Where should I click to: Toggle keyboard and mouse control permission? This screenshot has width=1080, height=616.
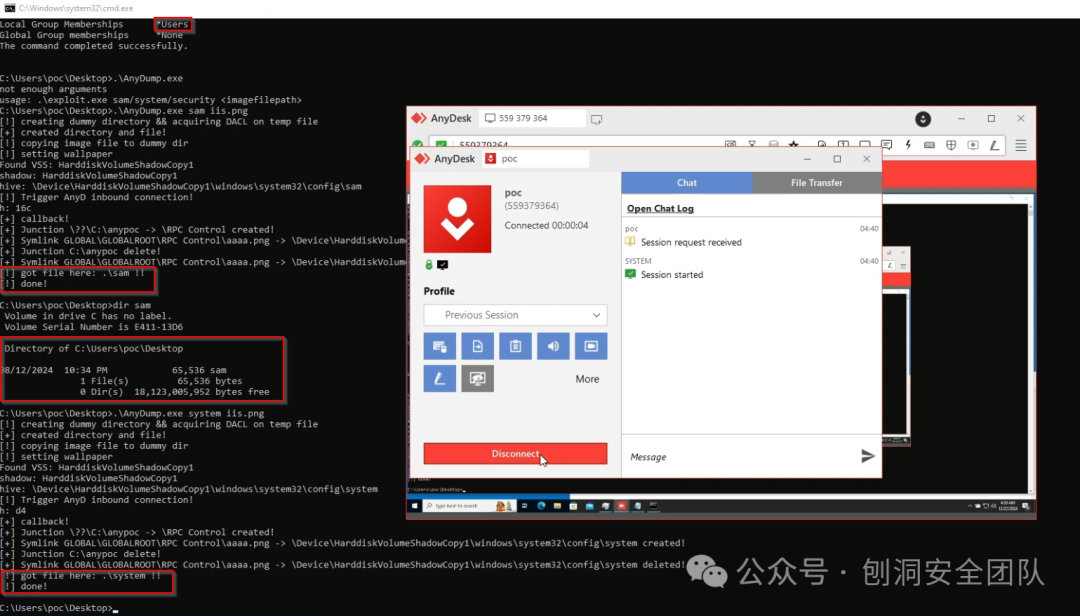[439, 346]
